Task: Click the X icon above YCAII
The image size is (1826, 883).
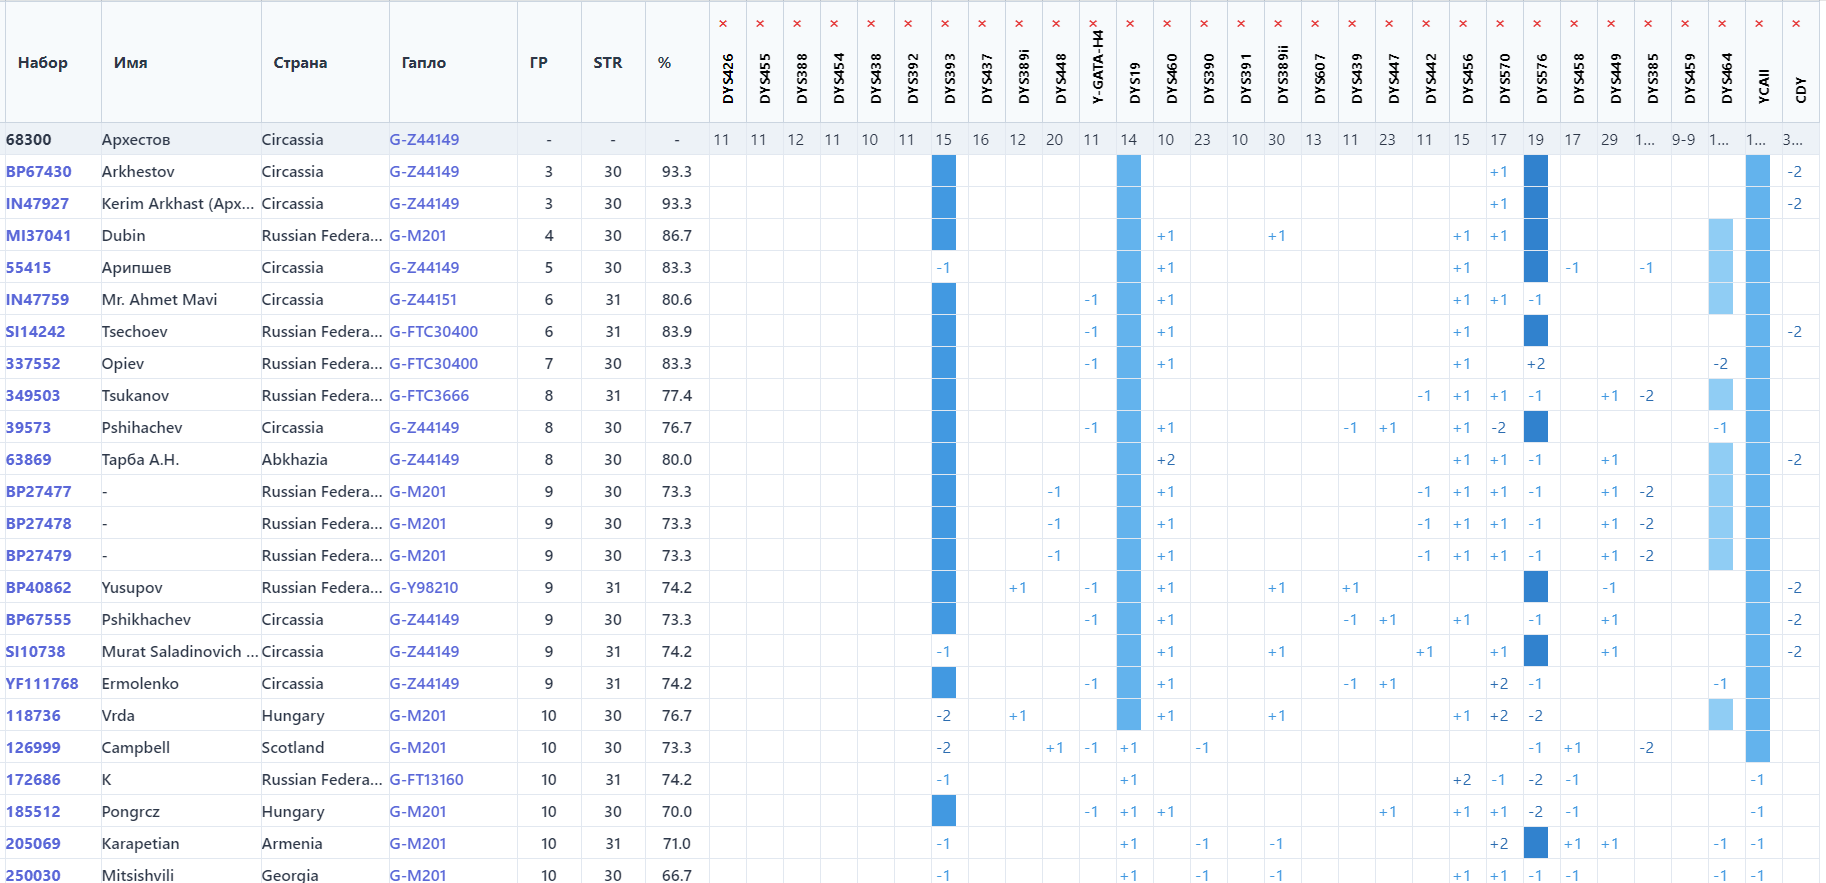Action: pos(1759,24)
